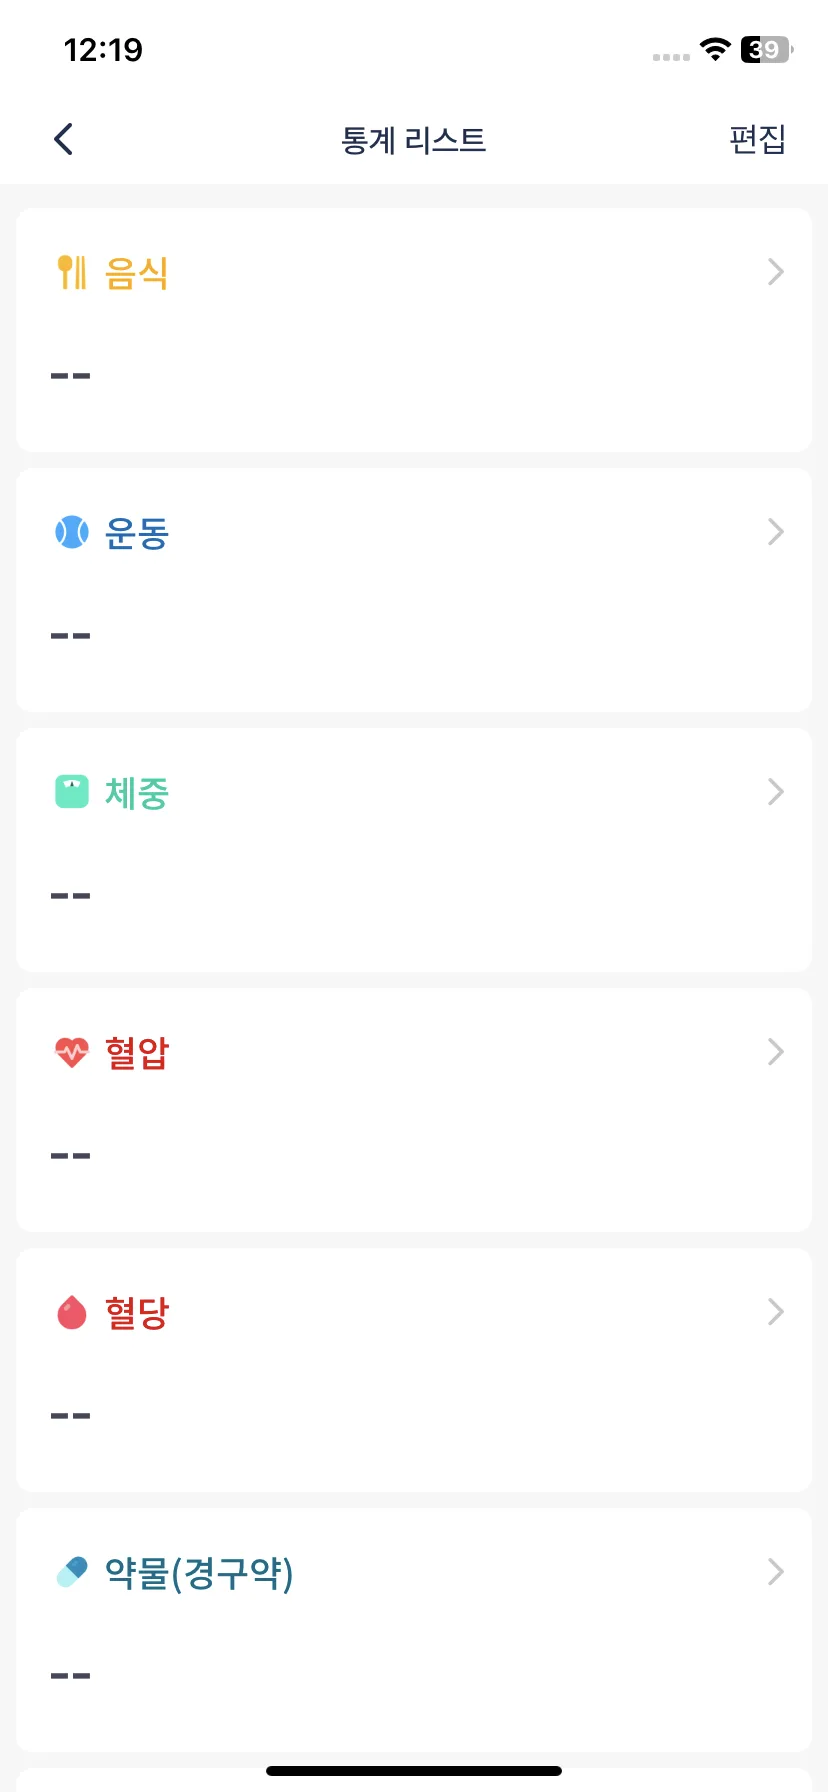The image size is (828, 1792).
Task: Tap the green scale 체중 icon
Action: [71, 792]
